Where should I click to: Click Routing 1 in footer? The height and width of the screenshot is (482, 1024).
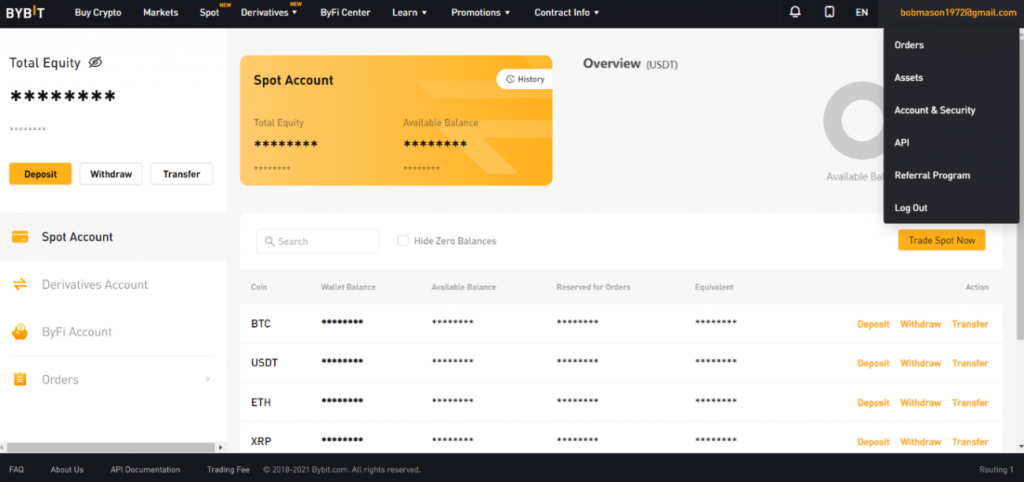click(x=997, y=470)
